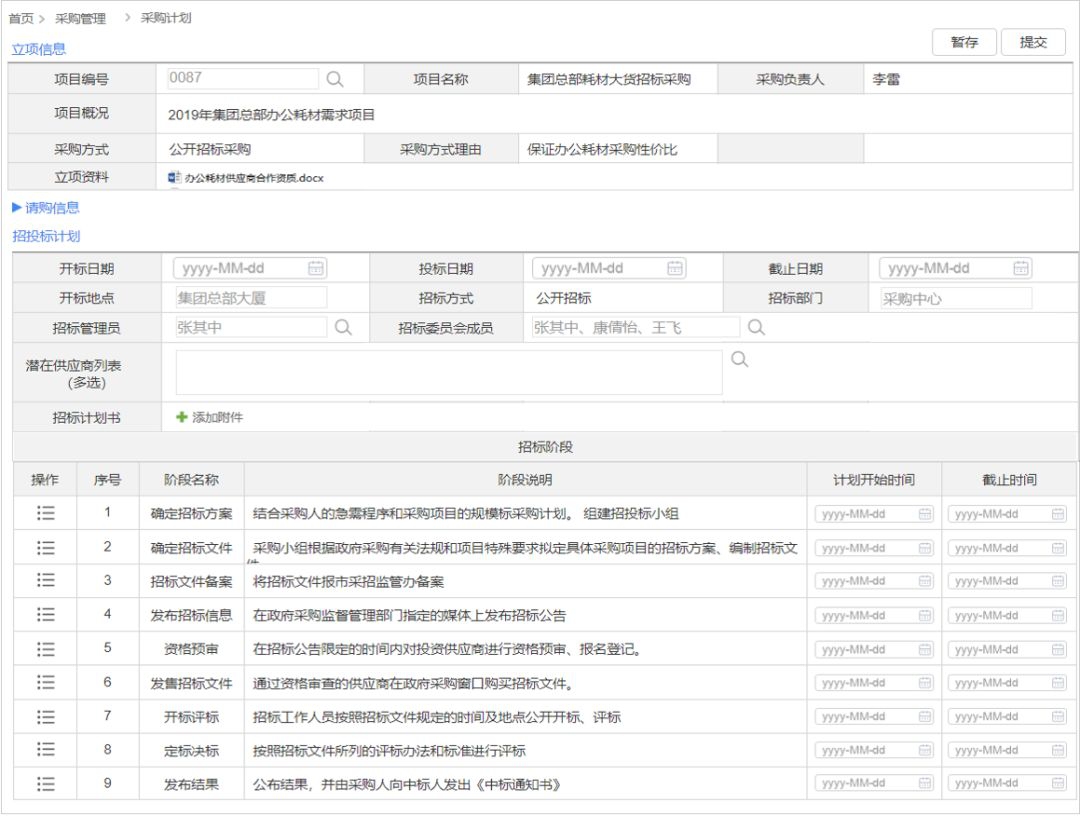1080x816 pixels.
Task: Click the 潜在供应商列表 multi-select box
Action: tap(449, 373)
